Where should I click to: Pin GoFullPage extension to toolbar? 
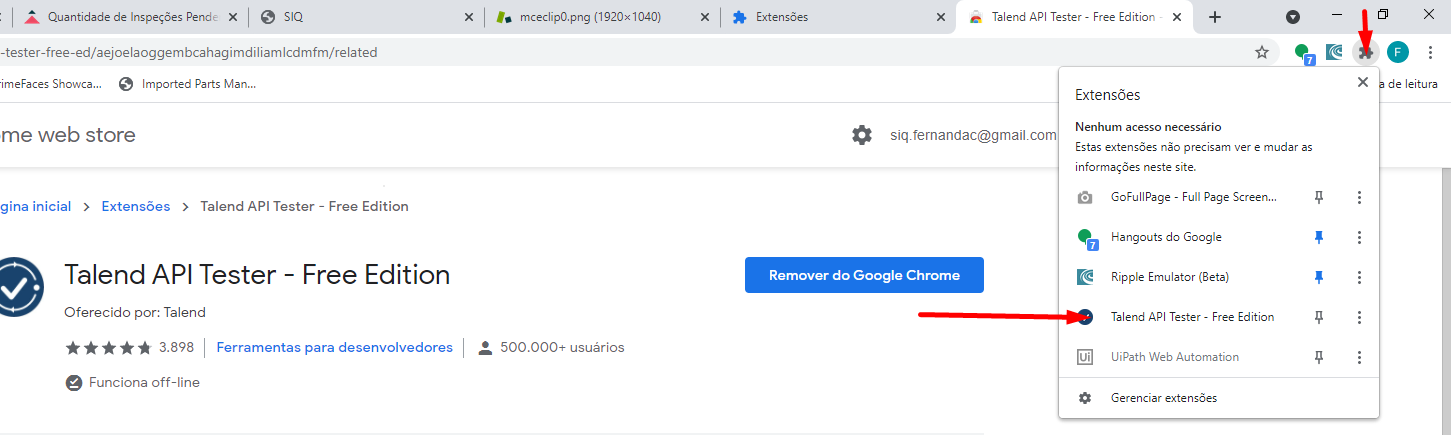pos(1319,197)
